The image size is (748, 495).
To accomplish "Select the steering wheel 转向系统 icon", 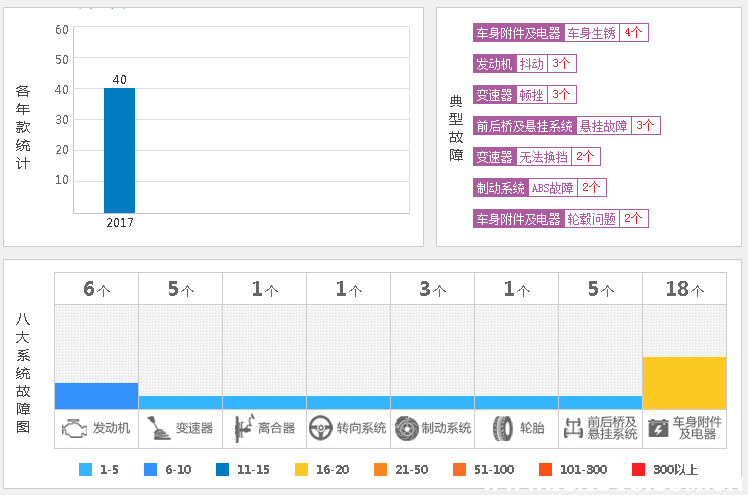I will pos(320,428).
